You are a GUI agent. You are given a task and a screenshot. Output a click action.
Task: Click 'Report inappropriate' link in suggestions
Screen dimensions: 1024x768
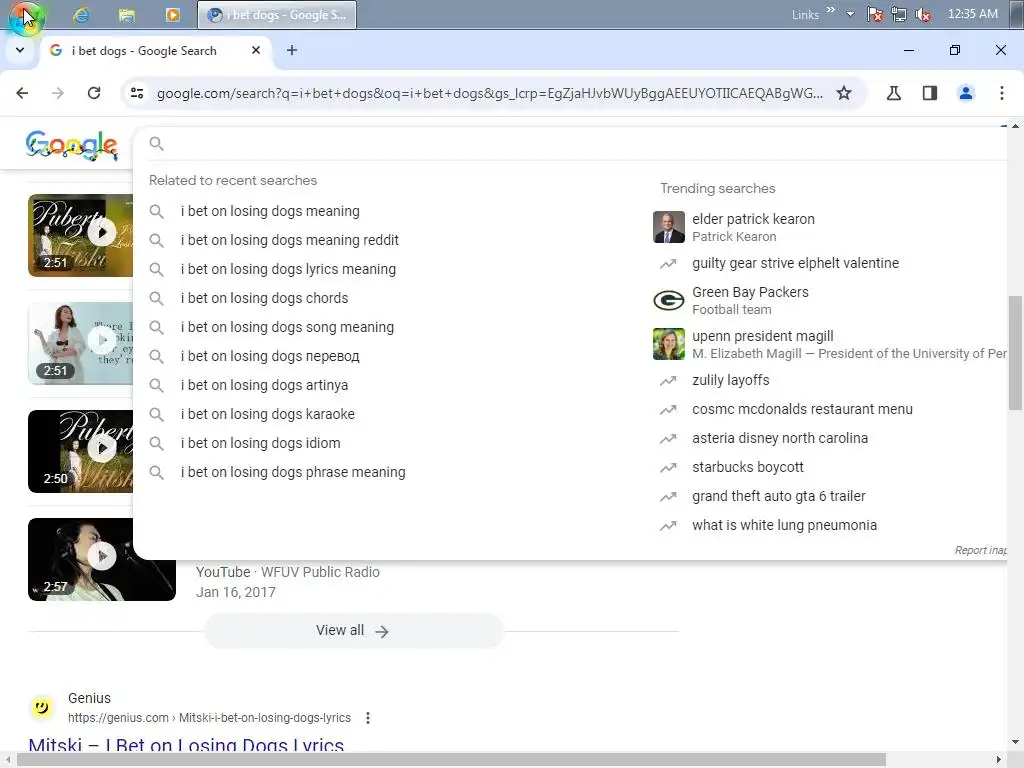980,551
